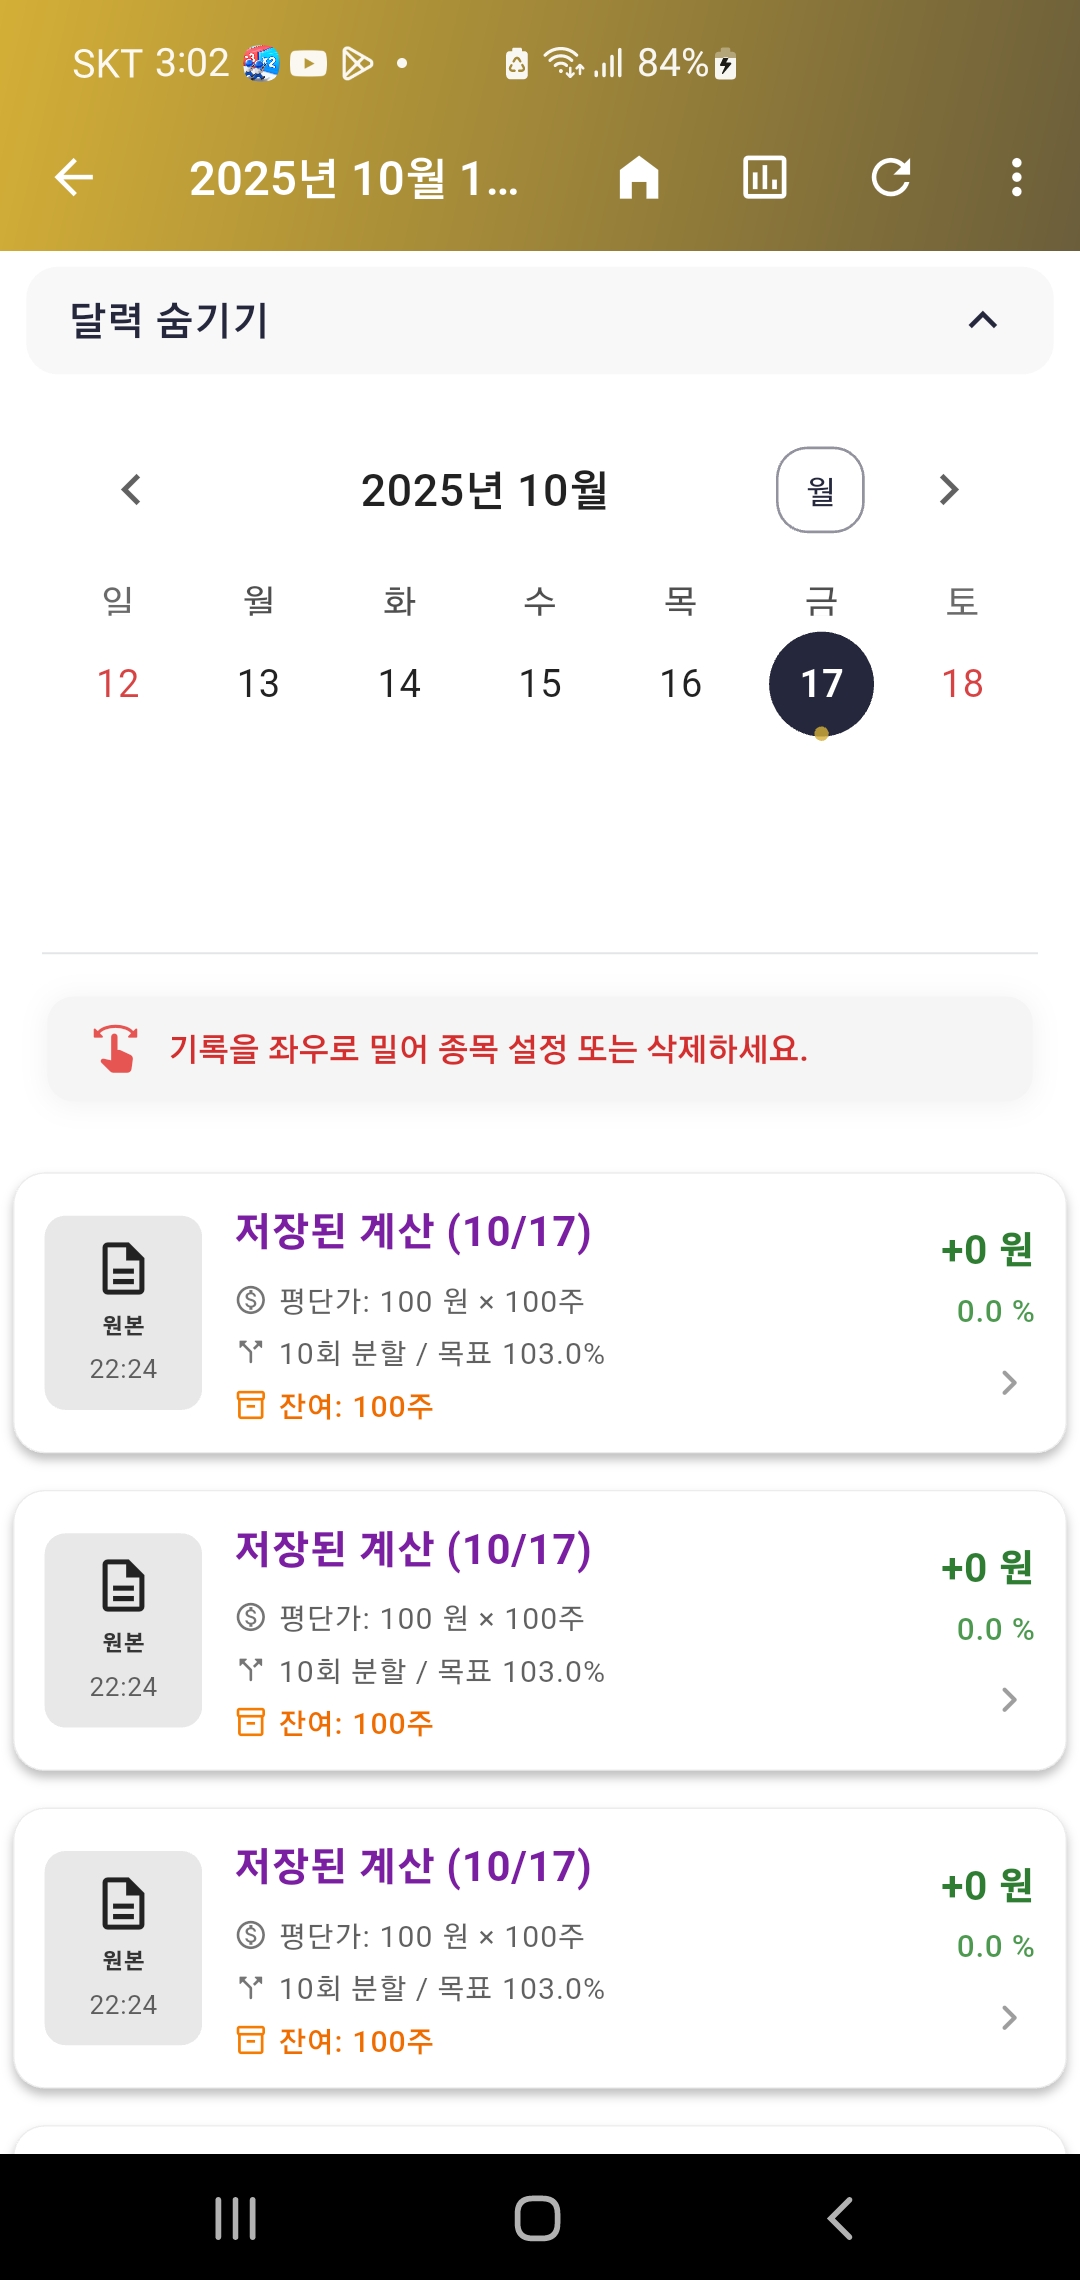Expand second record's right chevron

coord(1009,1700)
